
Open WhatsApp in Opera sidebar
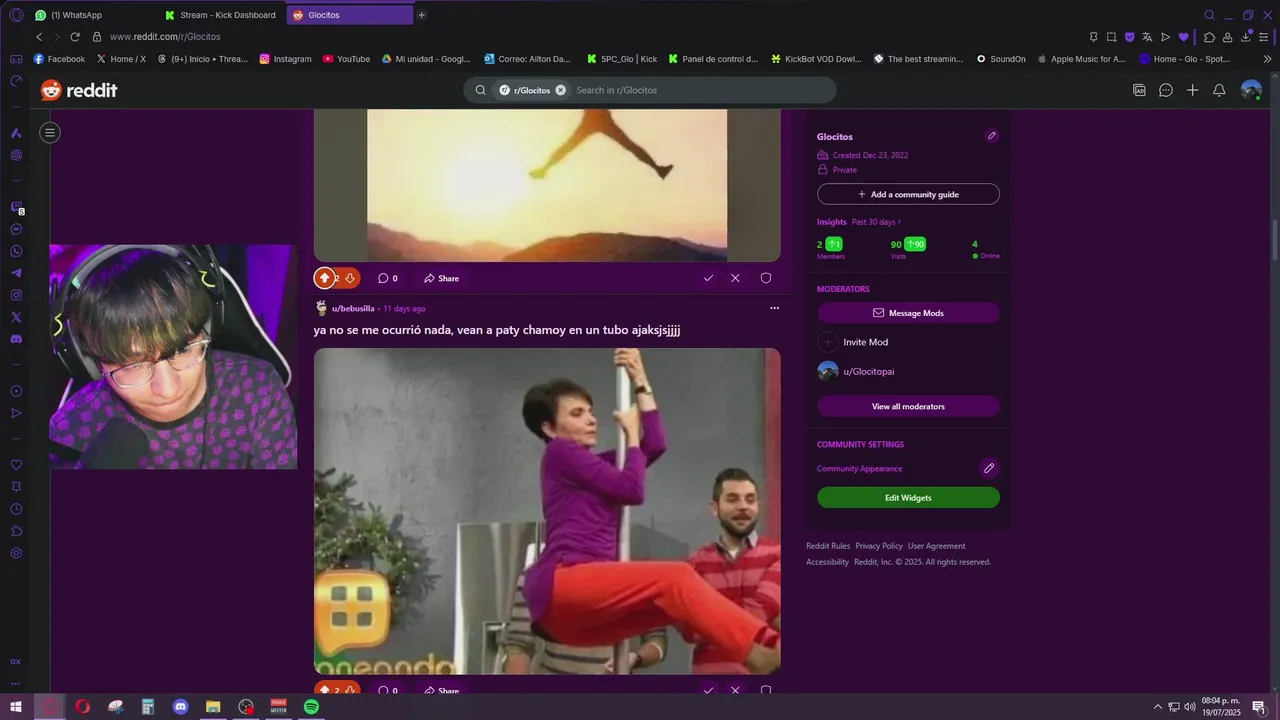coord(16,251)
